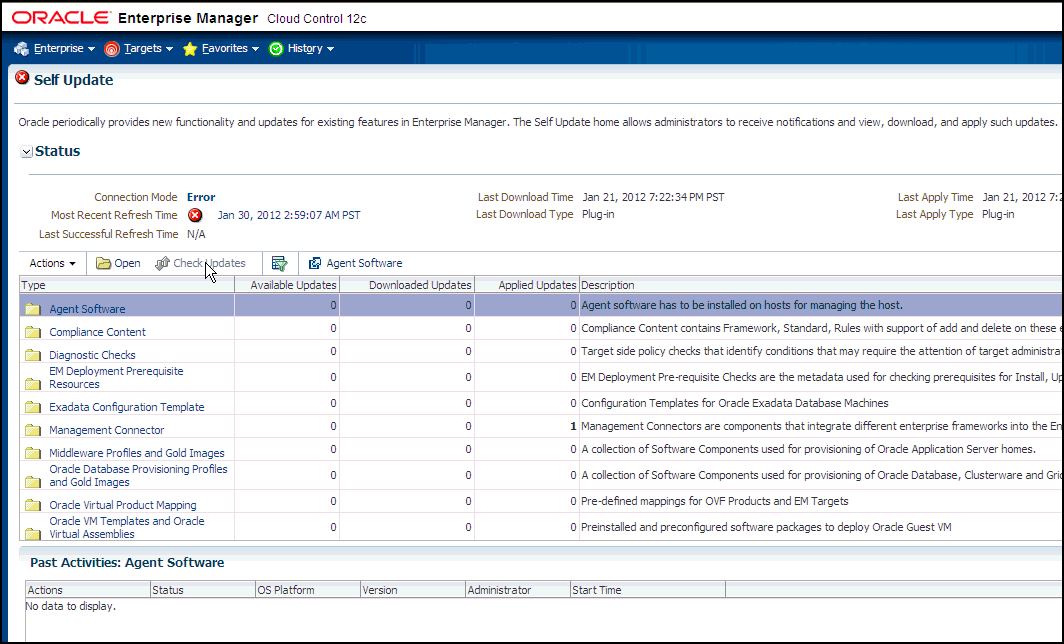This screenshot has height=644, width=1064.
Task: Click Oracle Database Provisioning Profiles folder icon
Action: (x=33, y=482)
